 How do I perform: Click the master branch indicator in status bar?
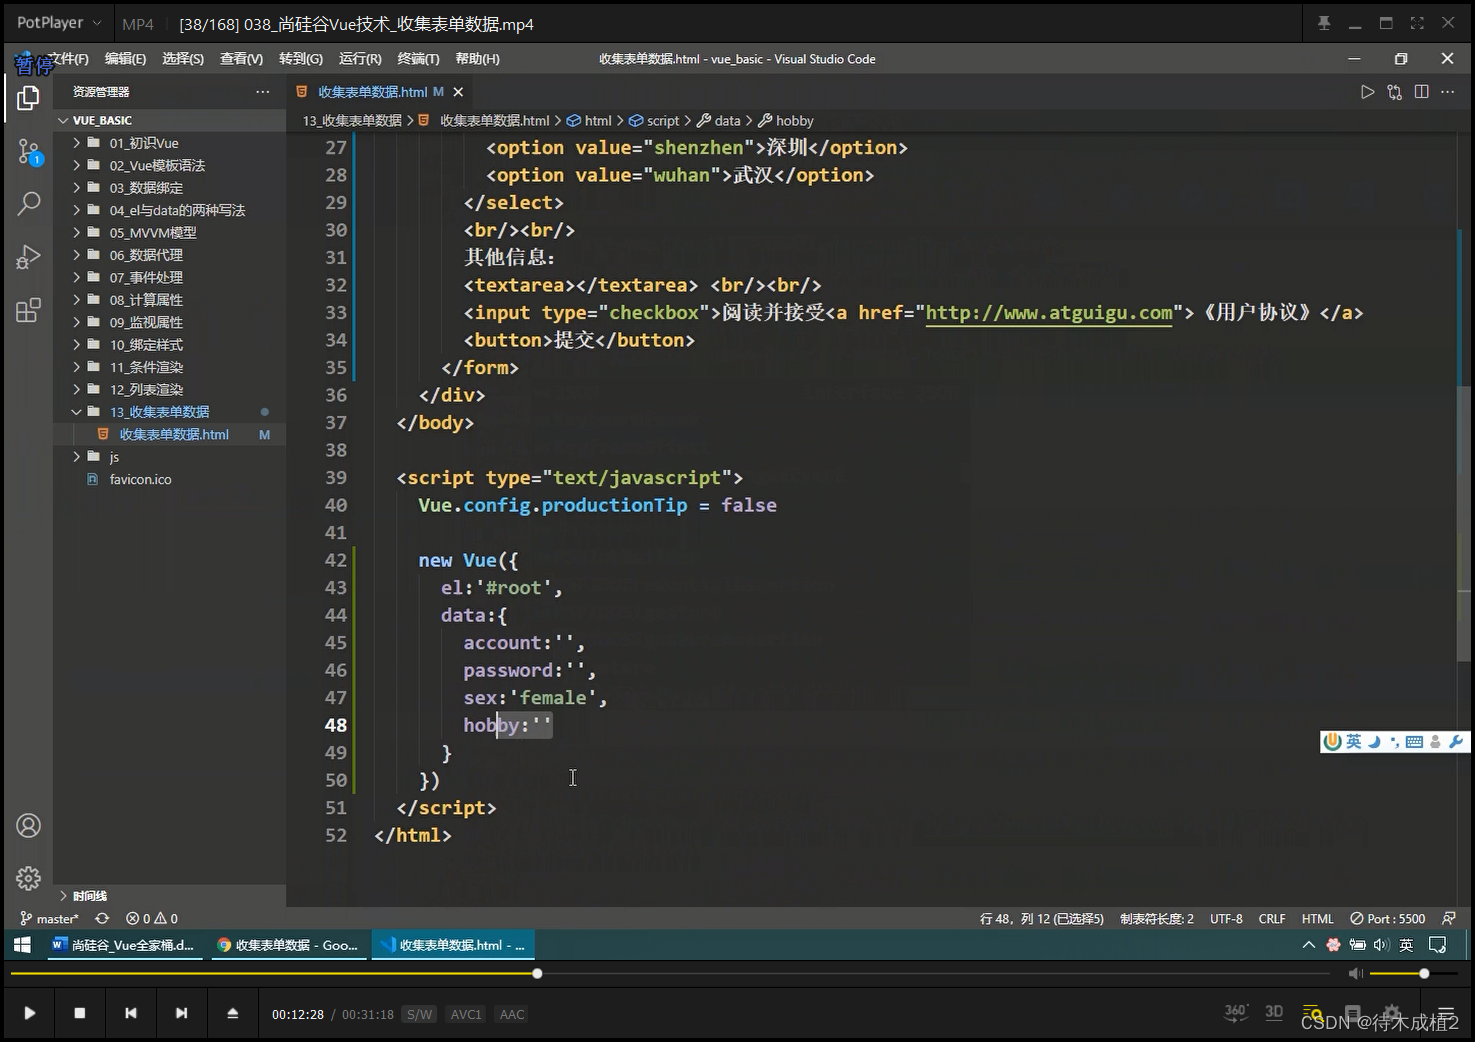(x=48, y=918)
